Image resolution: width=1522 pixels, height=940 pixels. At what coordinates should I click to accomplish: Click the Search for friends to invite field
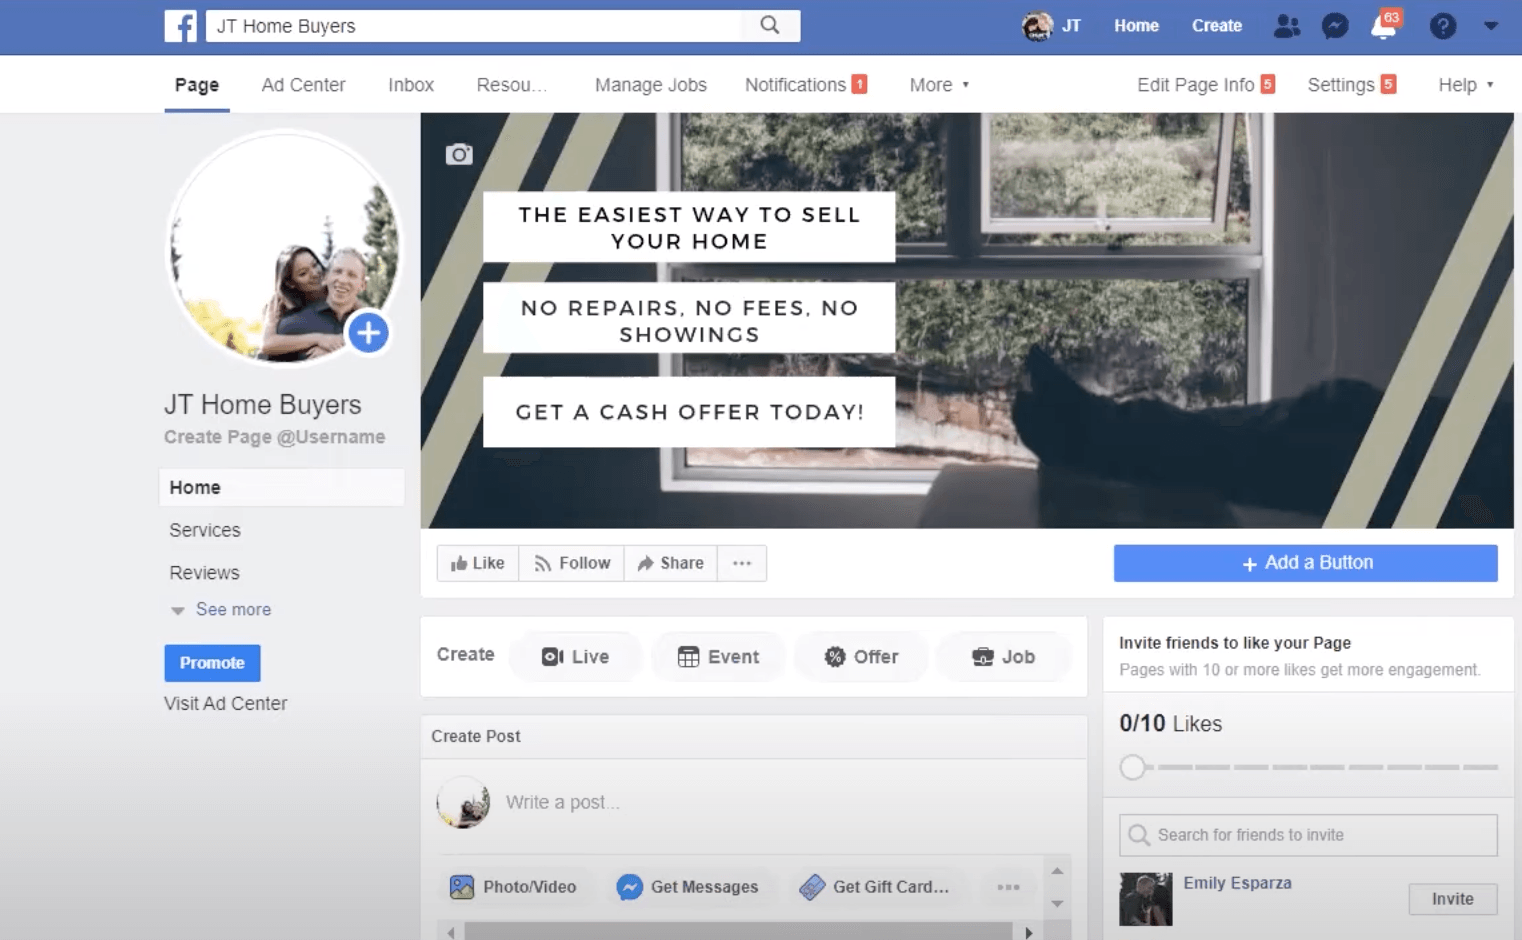coord(1308,835)
